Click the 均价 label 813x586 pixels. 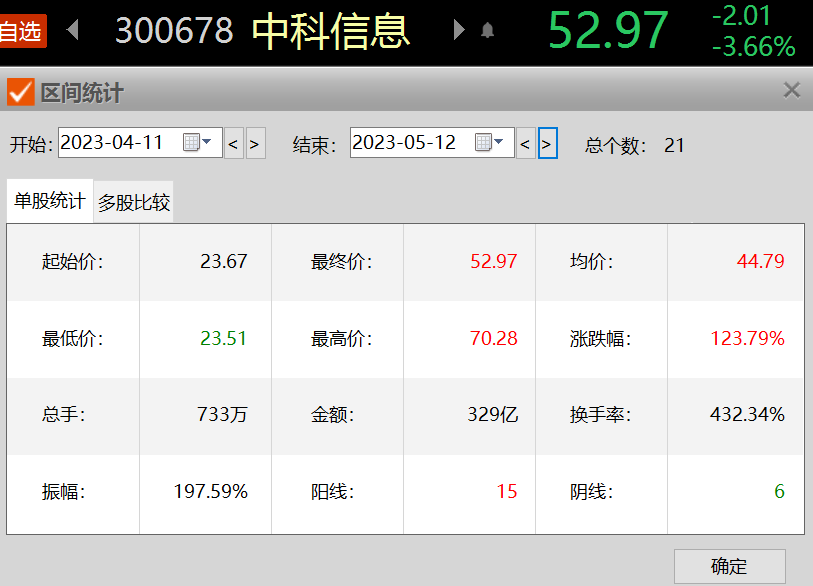[592, 261]
